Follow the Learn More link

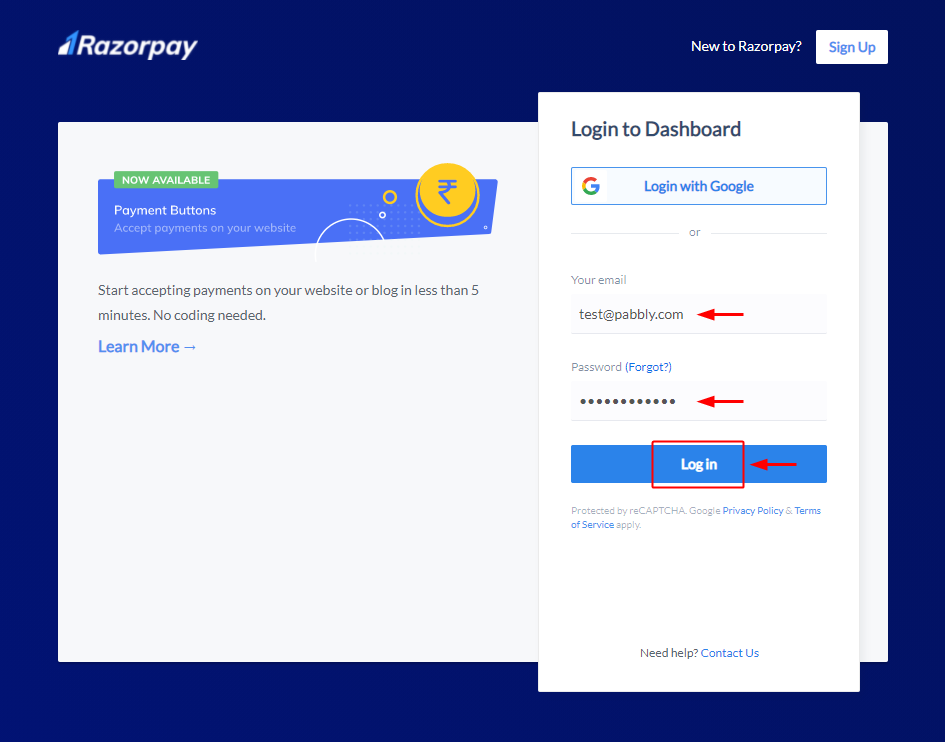147,347
